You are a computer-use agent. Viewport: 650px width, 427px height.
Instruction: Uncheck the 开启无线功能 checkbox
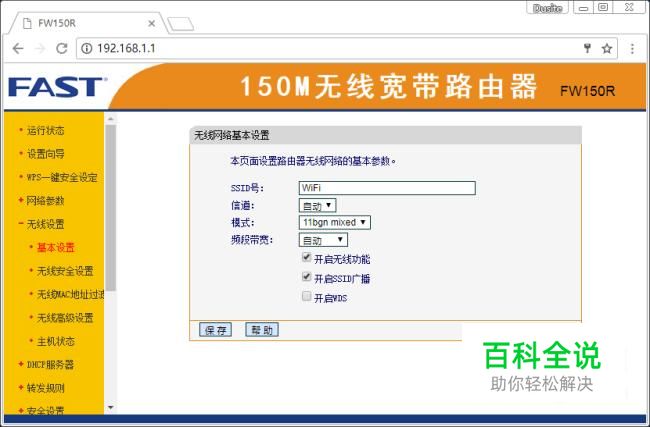(306, 257)
